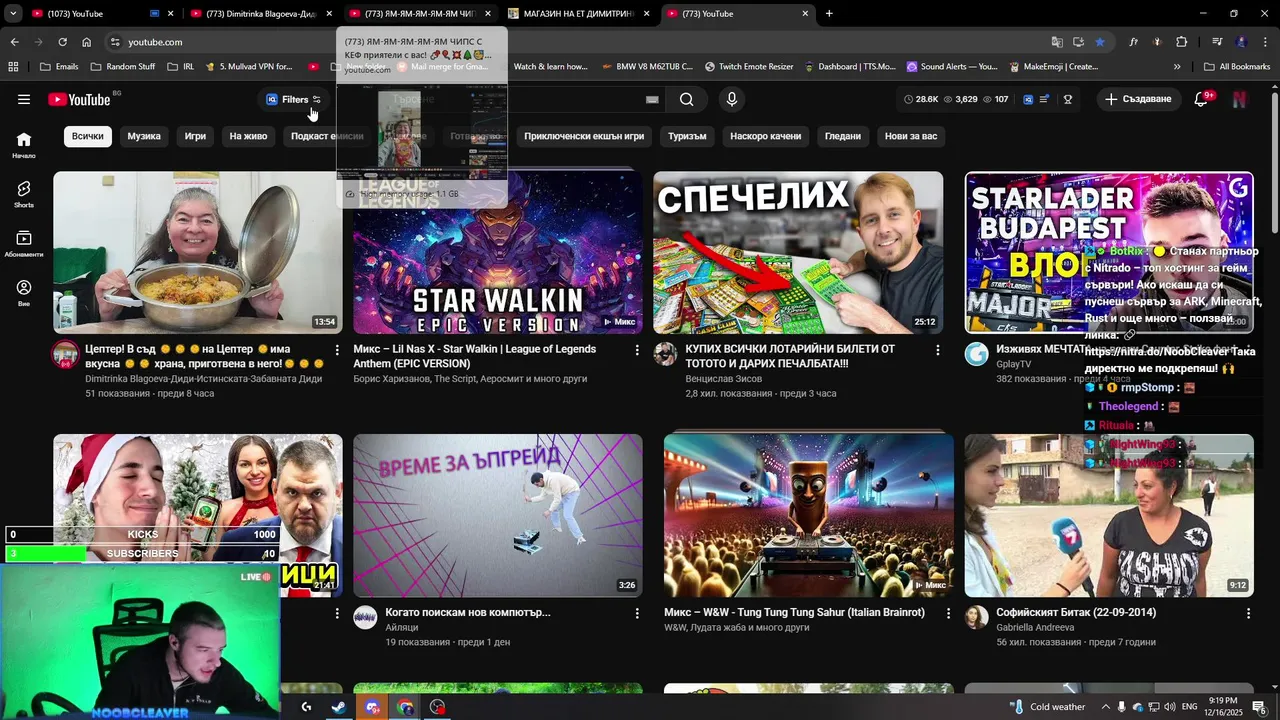Select Приключенски екшън игри chip
The image size is (1280, 720).
click(x=584, y=136)
